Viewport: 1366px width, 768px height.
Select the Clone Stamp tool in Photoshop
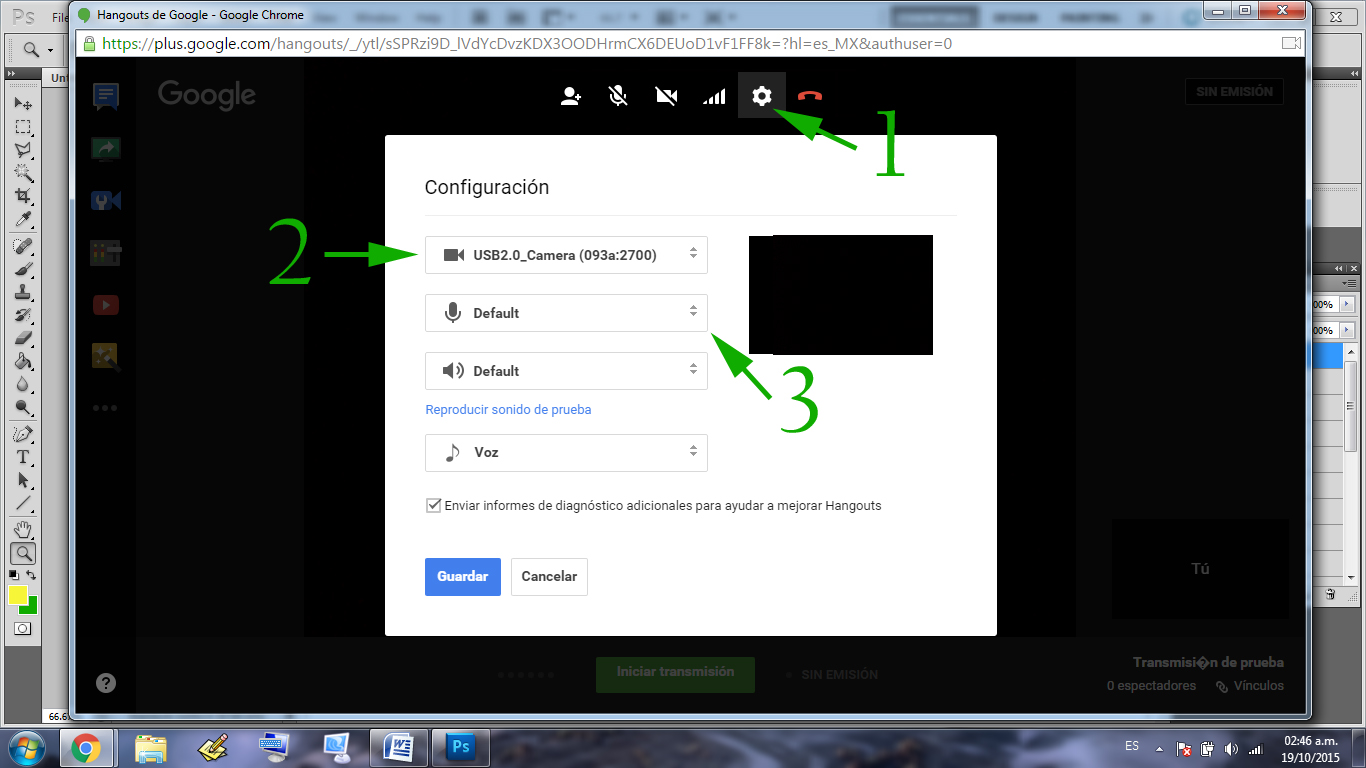click(x=23, y=292)
